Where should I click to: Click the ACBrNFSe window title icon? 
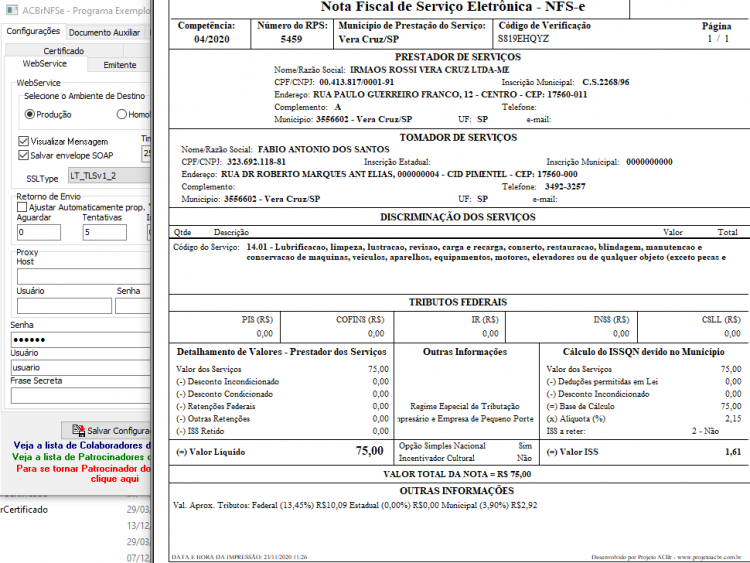(x=12, y=10)
